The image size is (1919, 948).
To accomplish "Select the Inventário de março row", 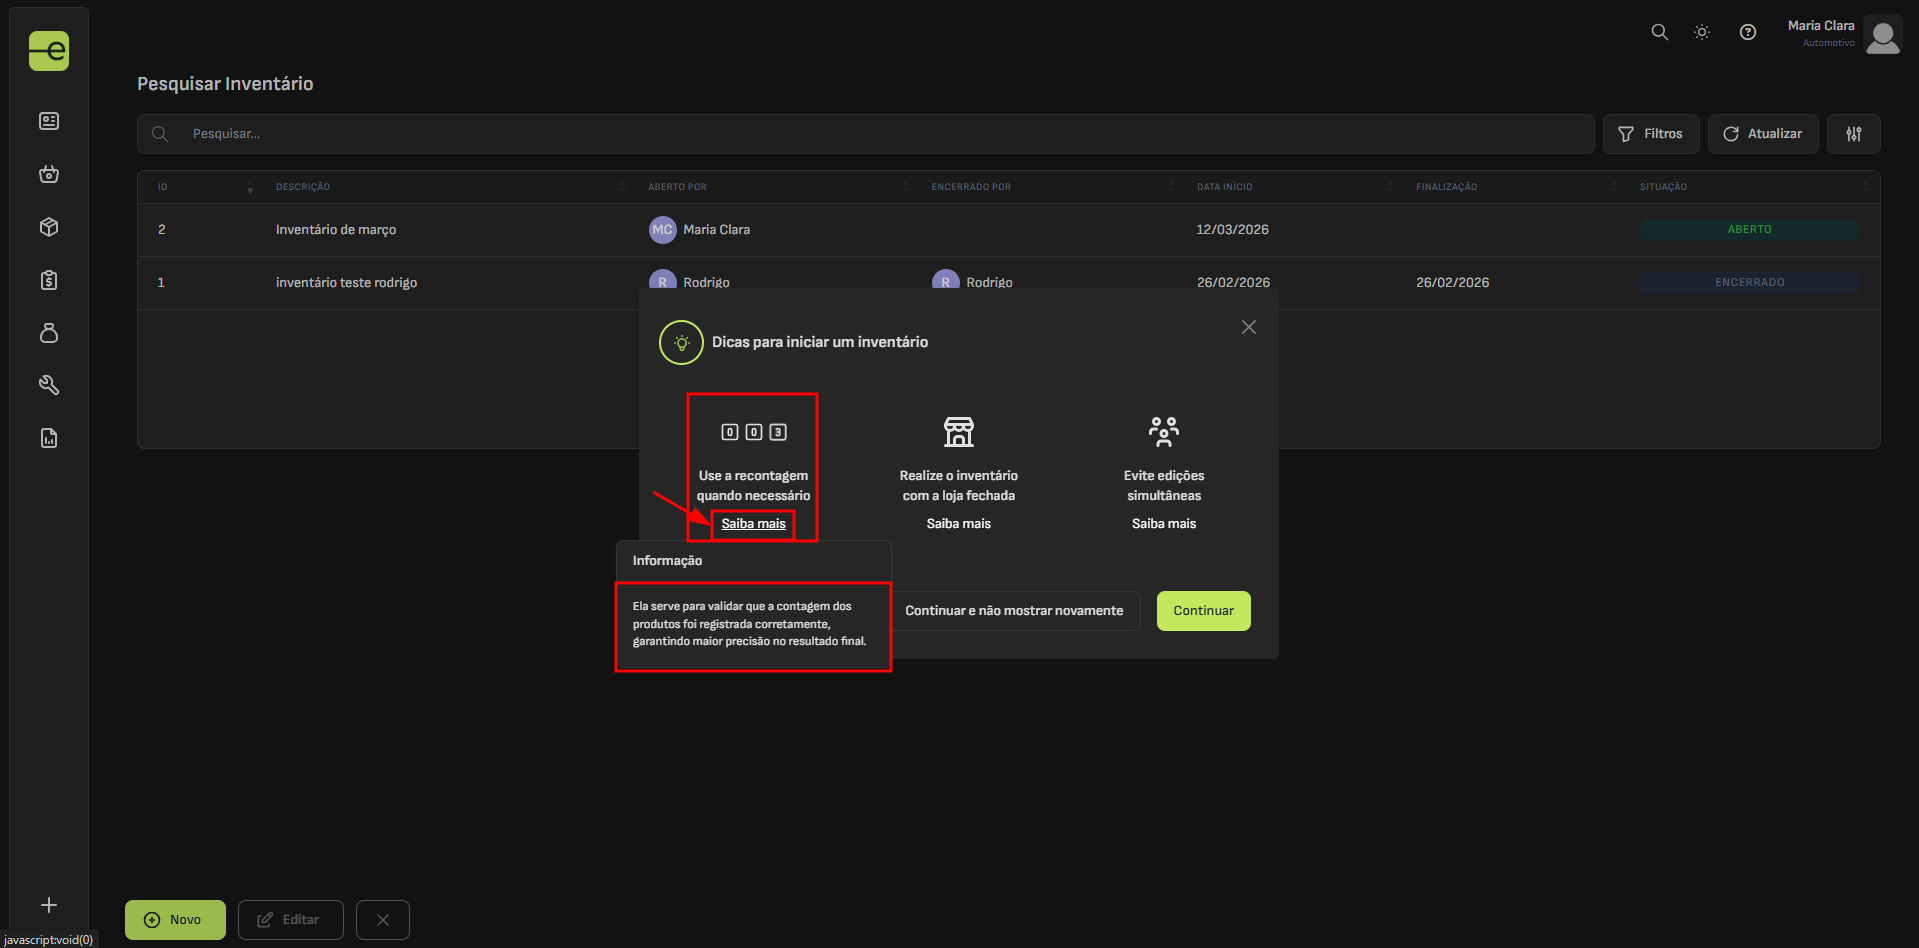I will tap(336, 230).
